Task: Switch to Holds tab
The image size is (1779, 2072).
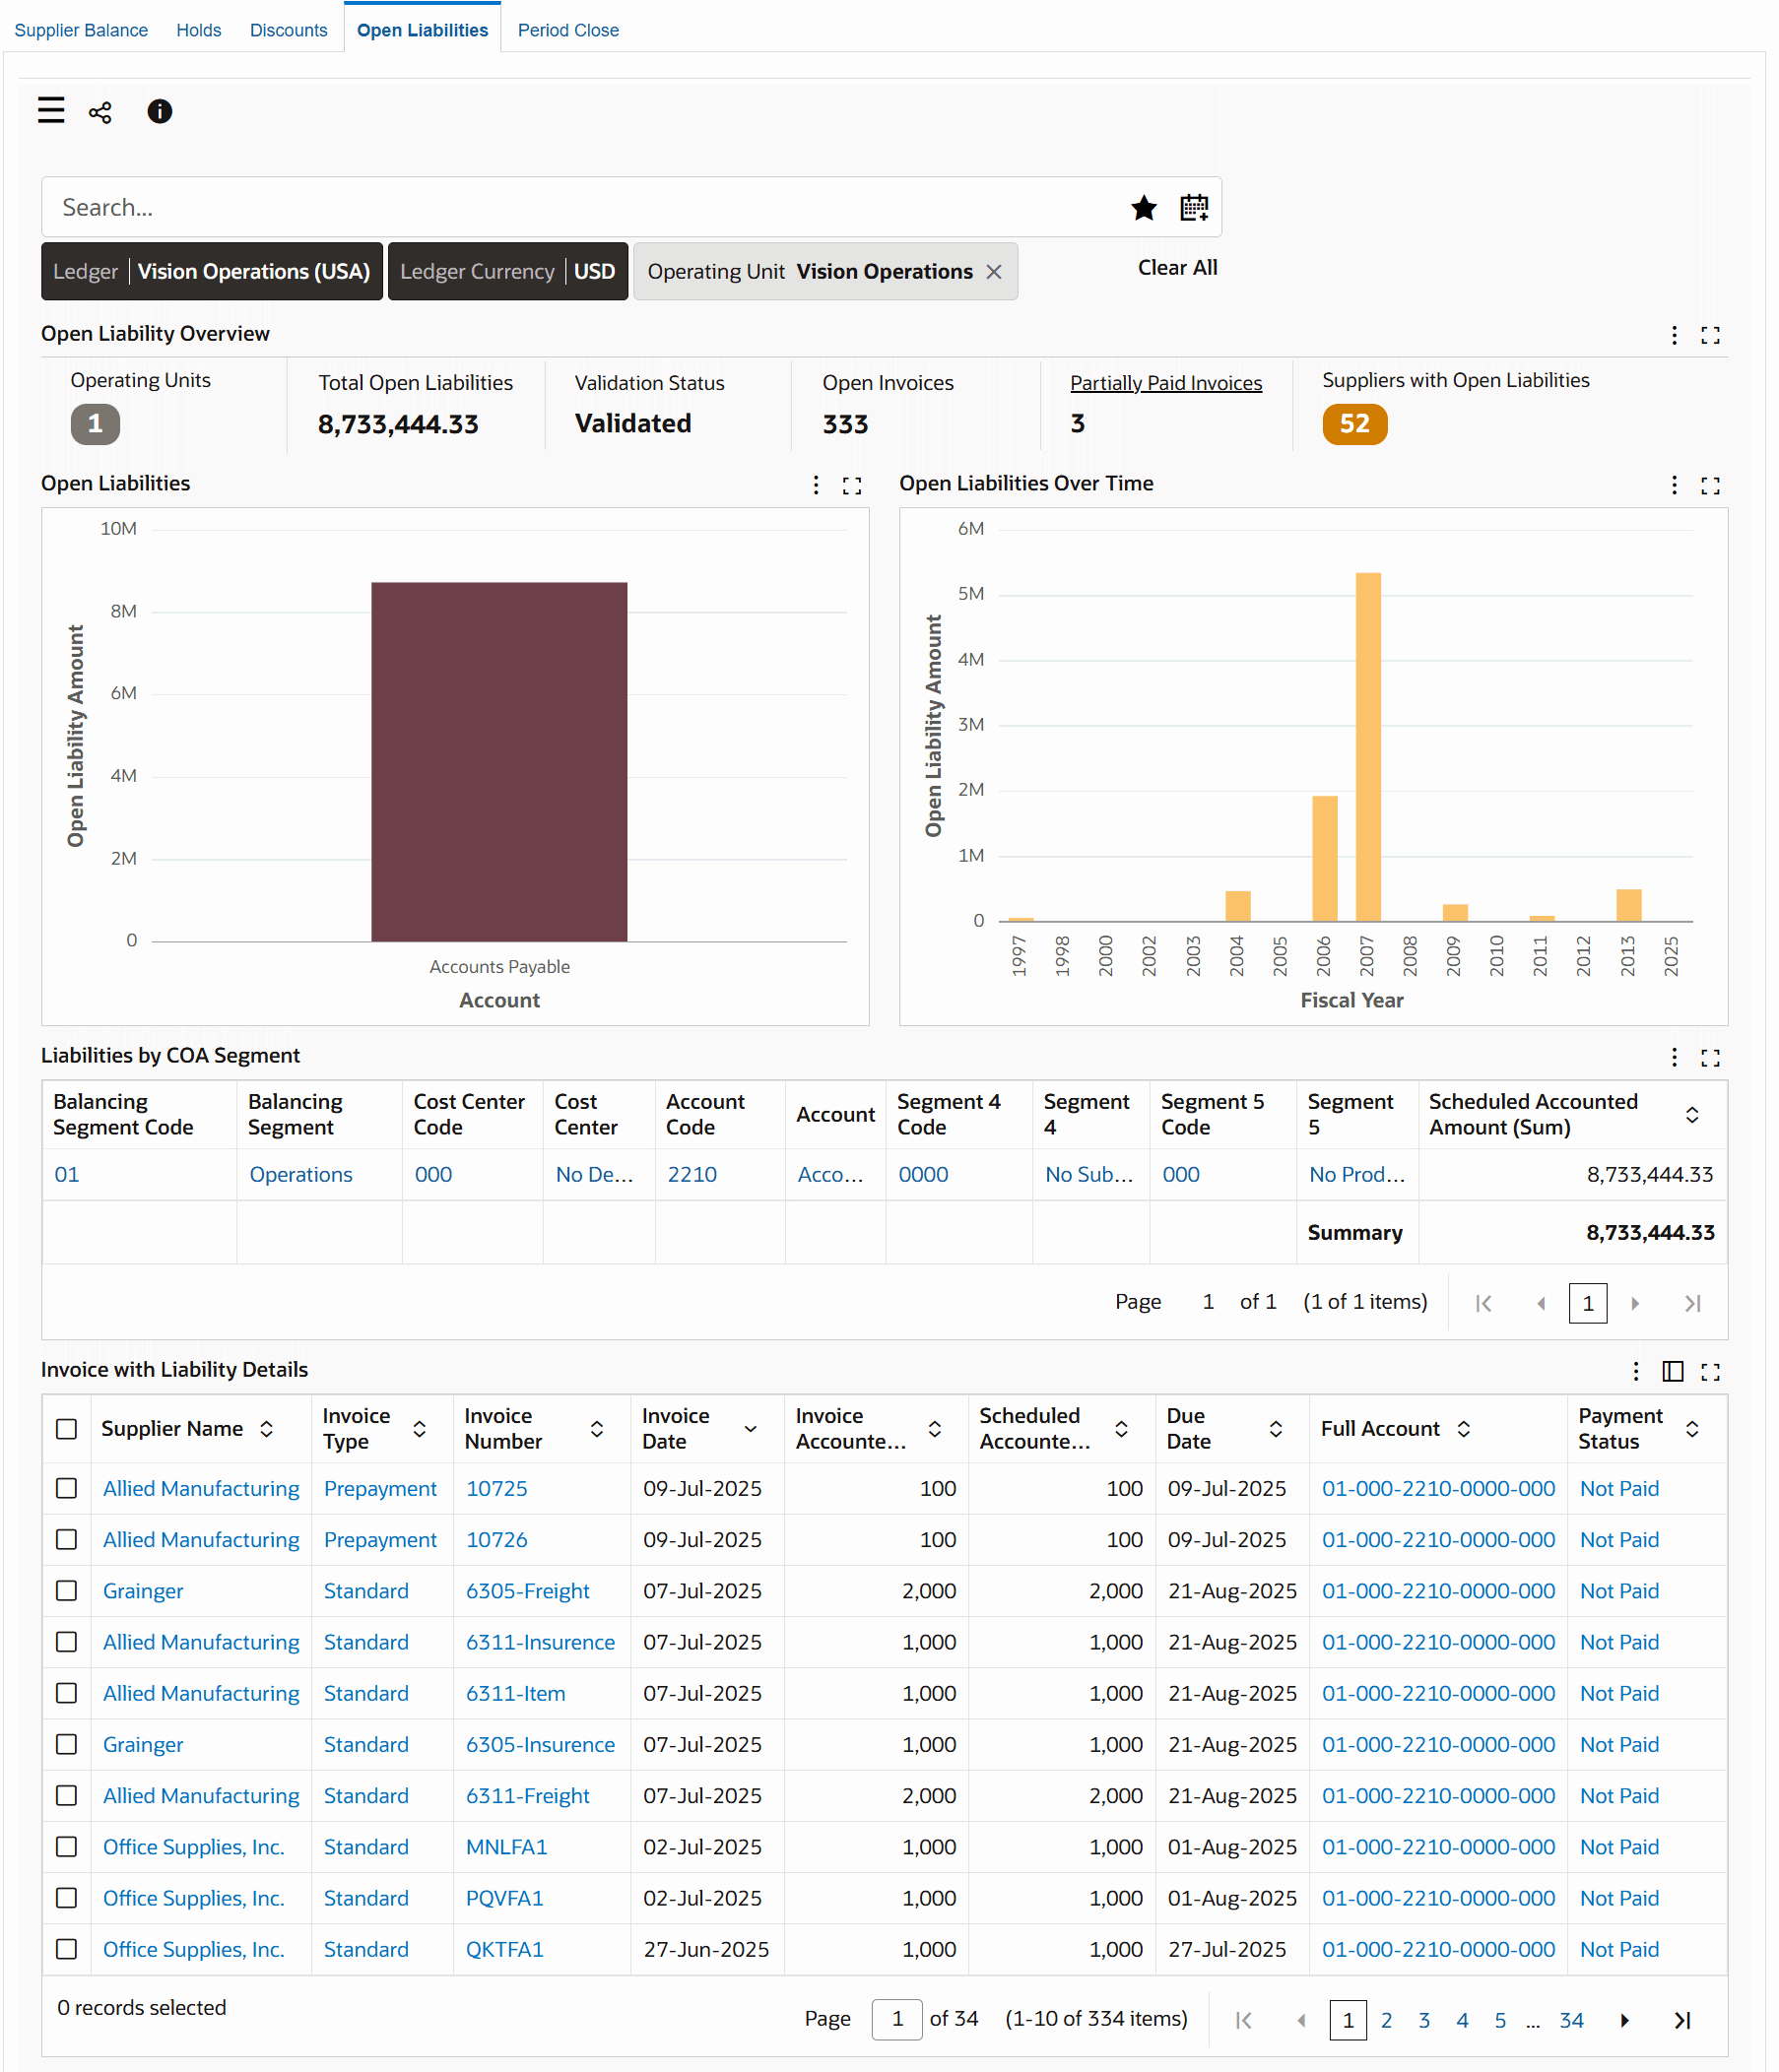Action: [x=199, y=30]
